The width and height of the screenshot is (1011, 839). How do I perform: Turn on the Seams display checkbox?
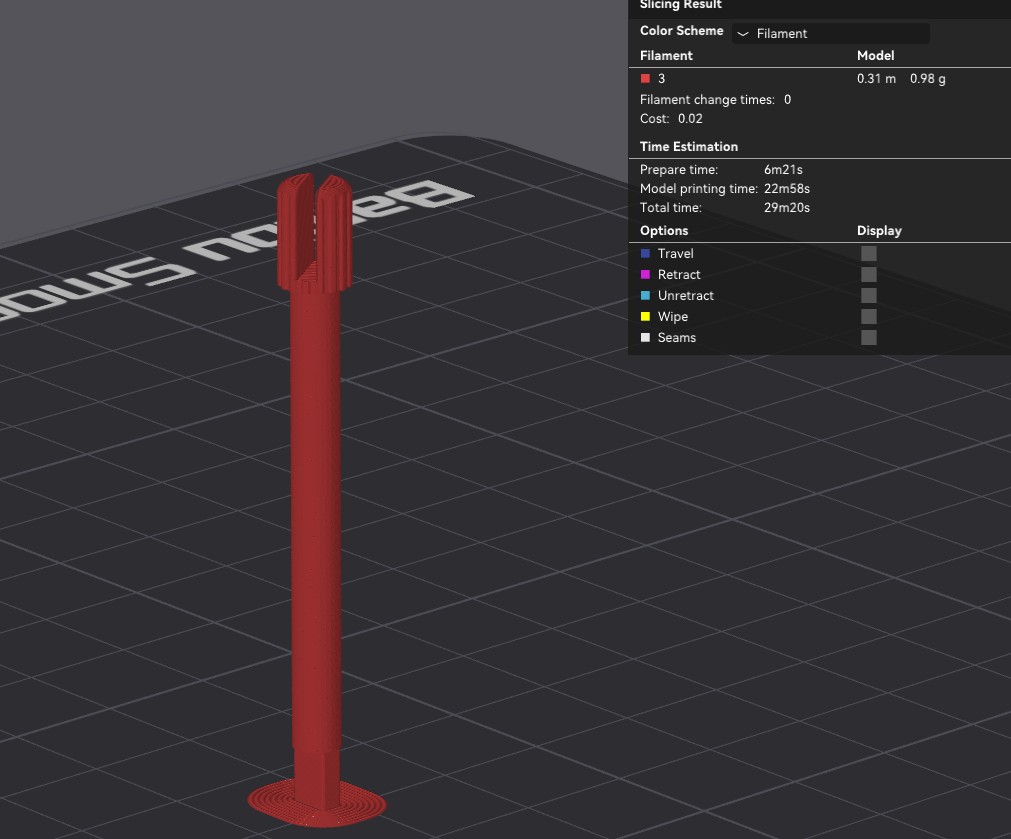coord(868,338)
